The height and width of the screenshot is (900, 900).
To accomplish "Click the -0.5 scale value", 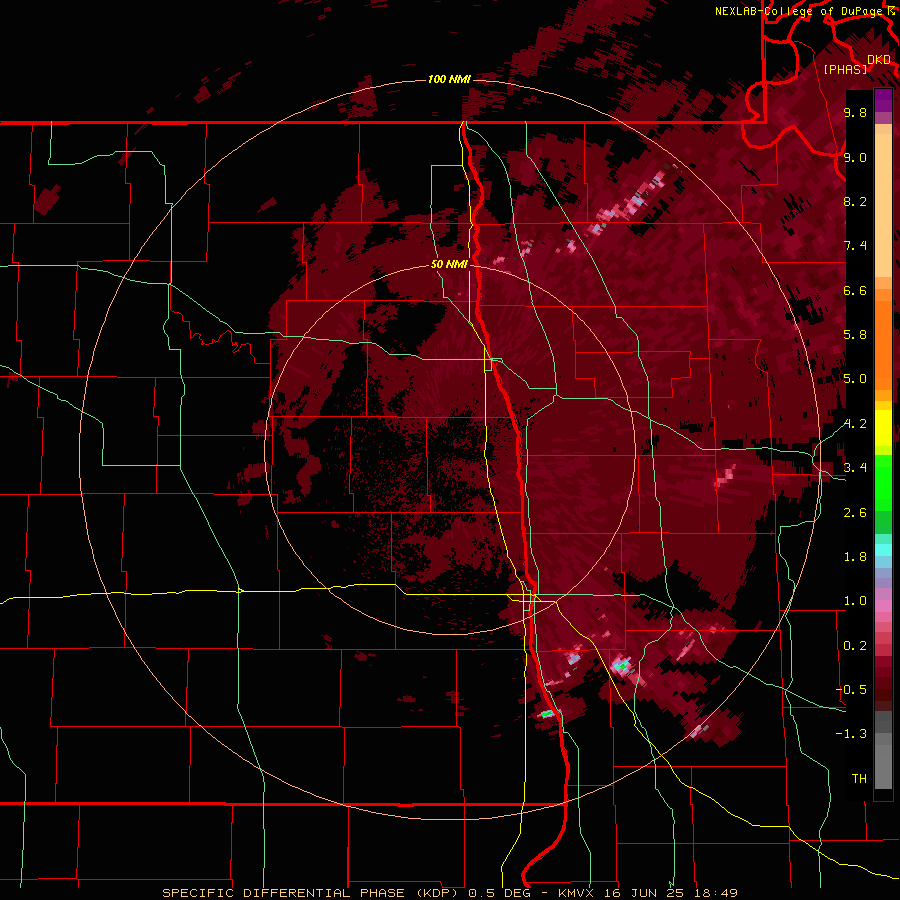I will coord(851,690).
